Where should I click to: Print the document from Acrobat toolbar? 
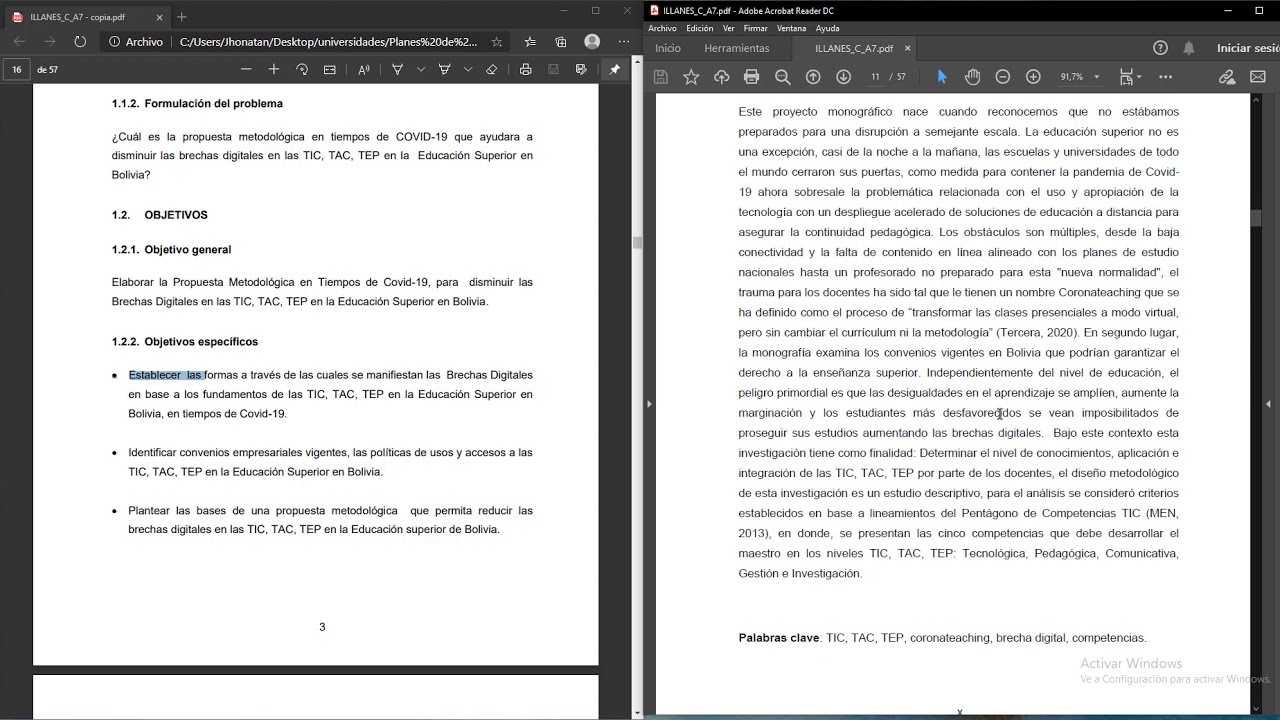pos(752,77)
